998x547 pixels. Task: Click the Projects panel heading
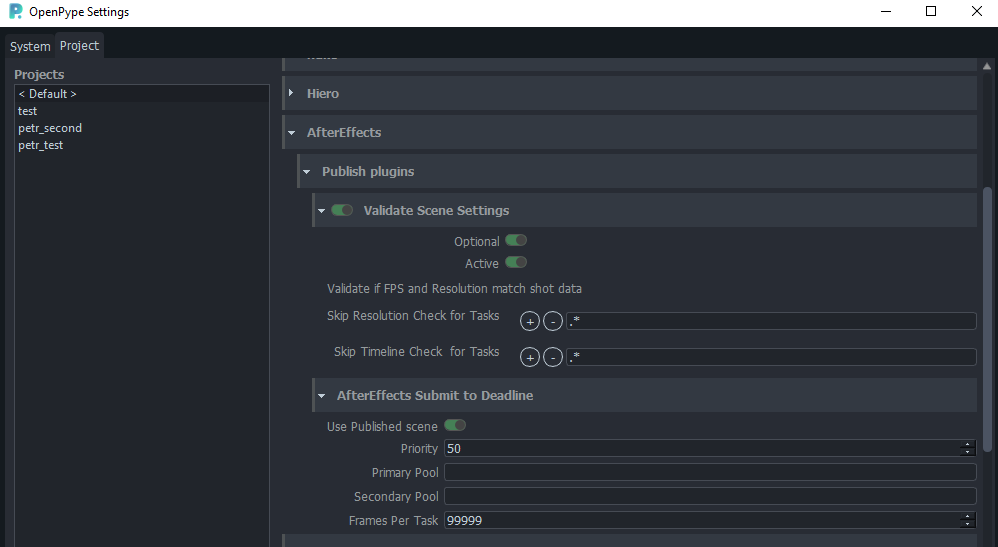point(39,75)
